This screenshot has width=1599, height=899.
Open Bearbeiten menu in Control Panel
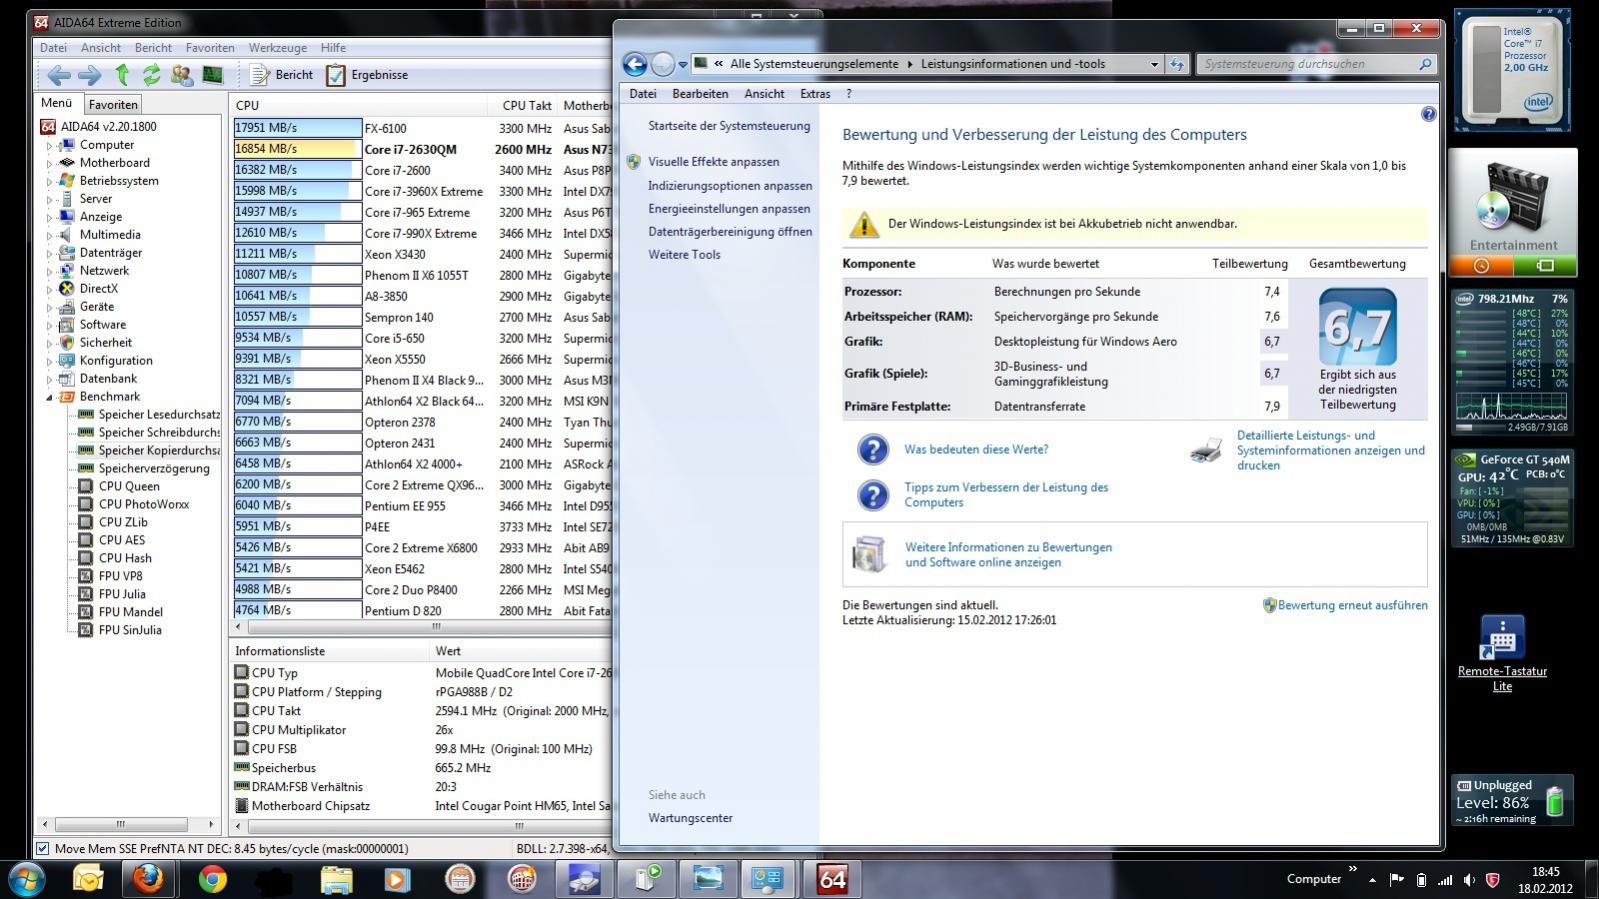point(700,94)
